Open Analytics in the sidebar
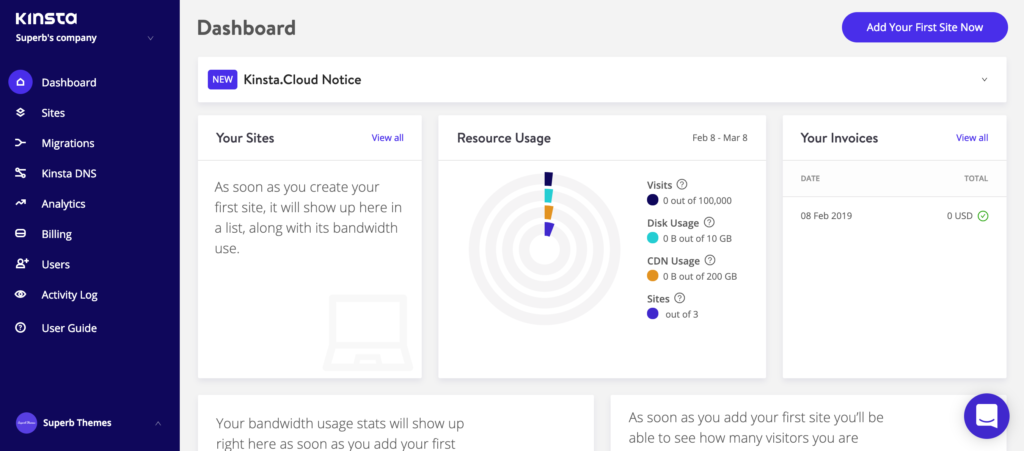The height and width of the screenshot is (451, 1024). [63, 204]
